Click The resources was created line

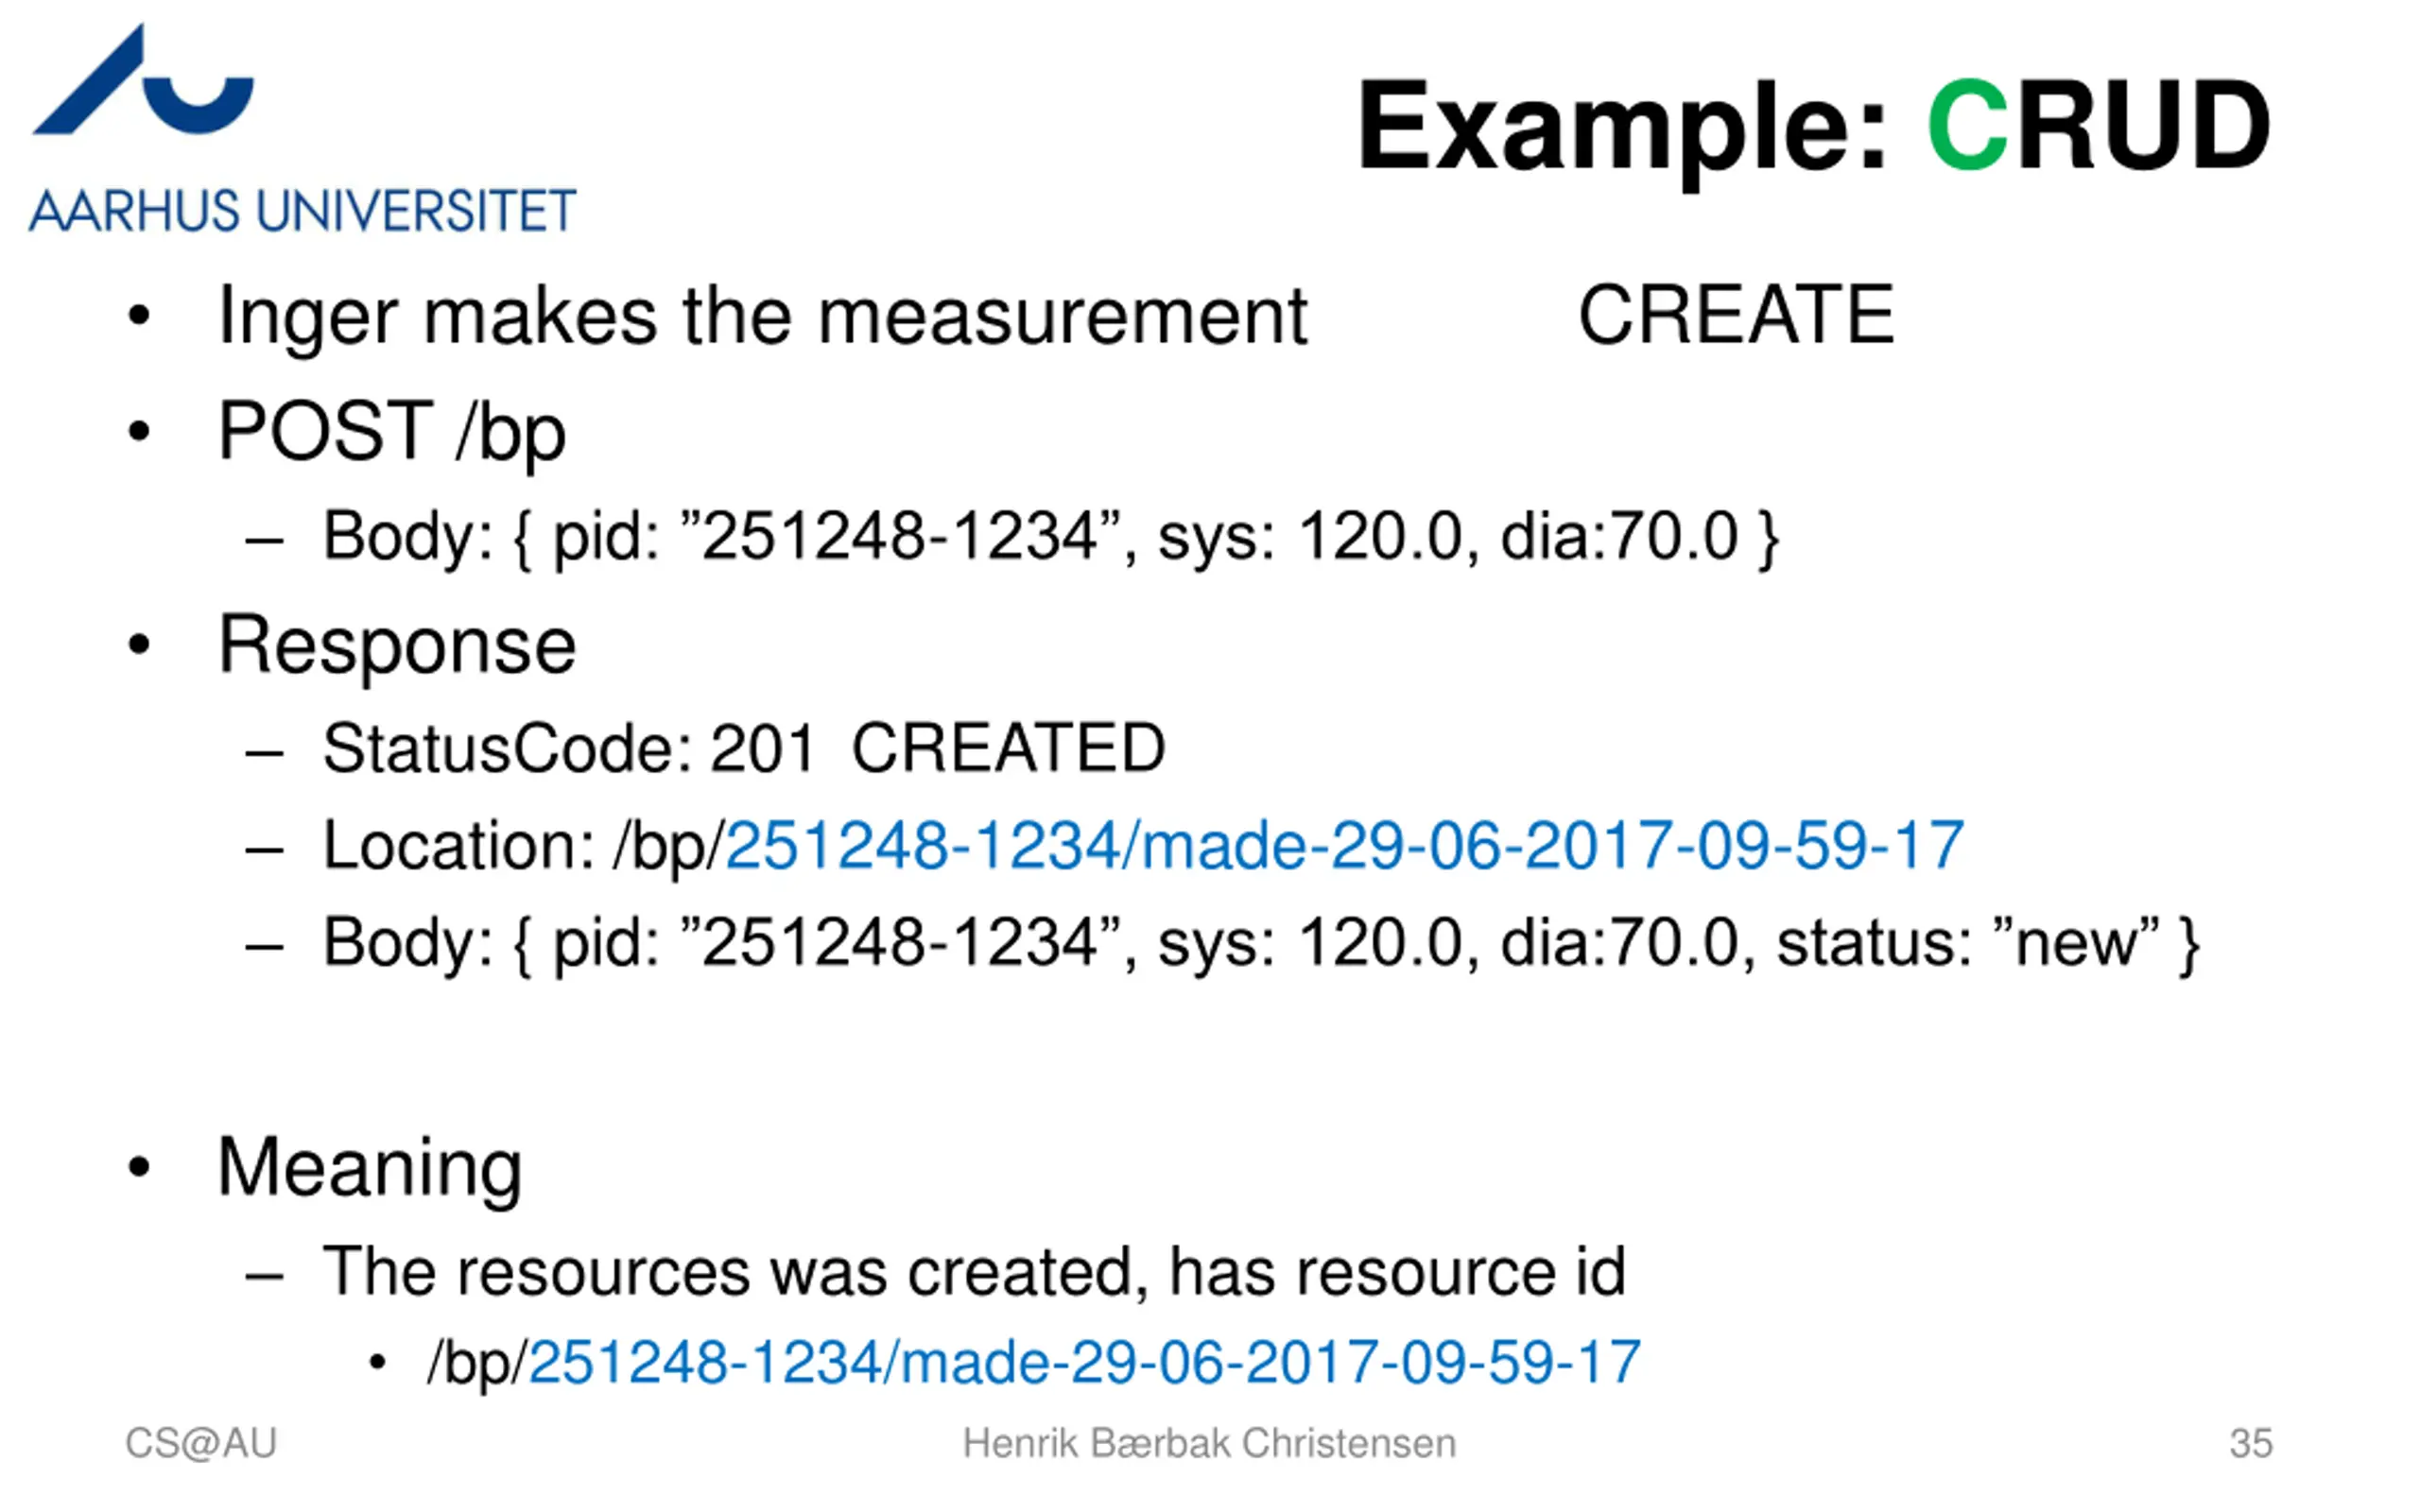point(974,1272)
